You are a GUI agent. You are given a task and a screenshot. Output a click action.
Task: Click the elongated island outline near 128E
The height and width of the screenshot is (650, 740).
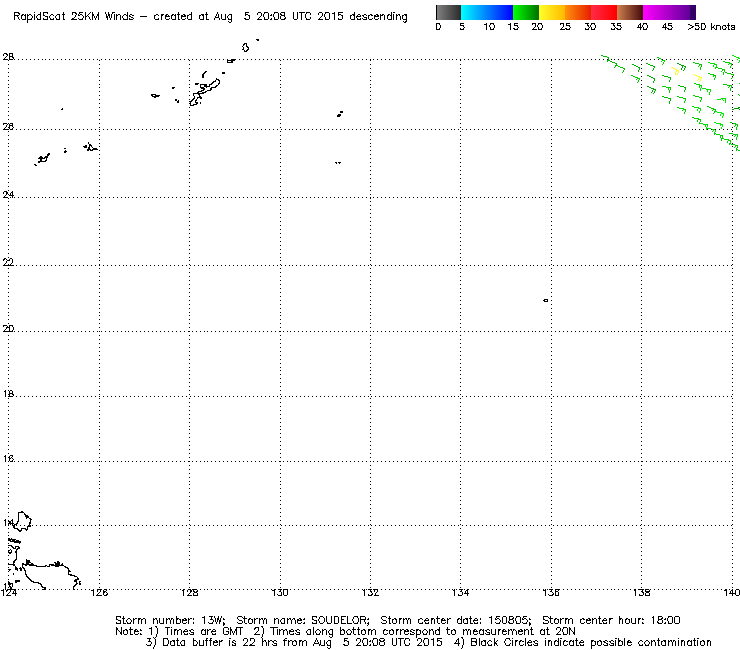point(205,92)
